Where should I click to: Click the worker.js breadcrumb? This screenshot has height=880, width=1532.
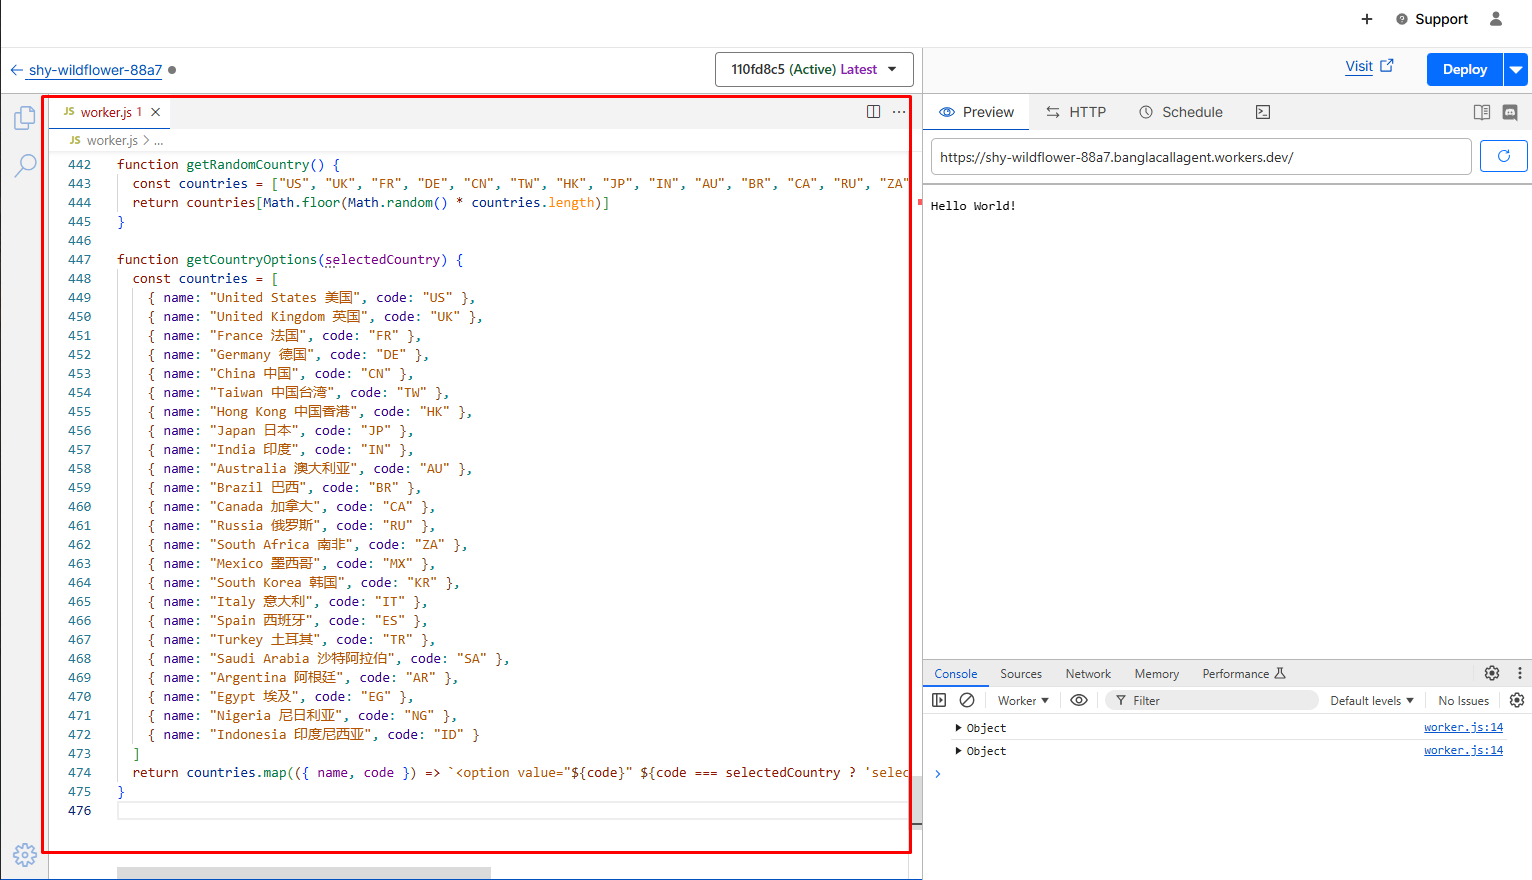(111, 141)
